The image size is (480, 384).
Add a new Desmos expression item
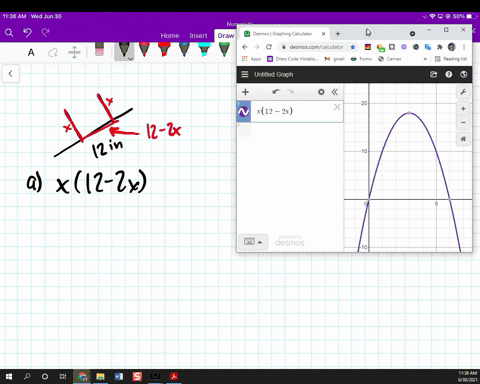245,92
